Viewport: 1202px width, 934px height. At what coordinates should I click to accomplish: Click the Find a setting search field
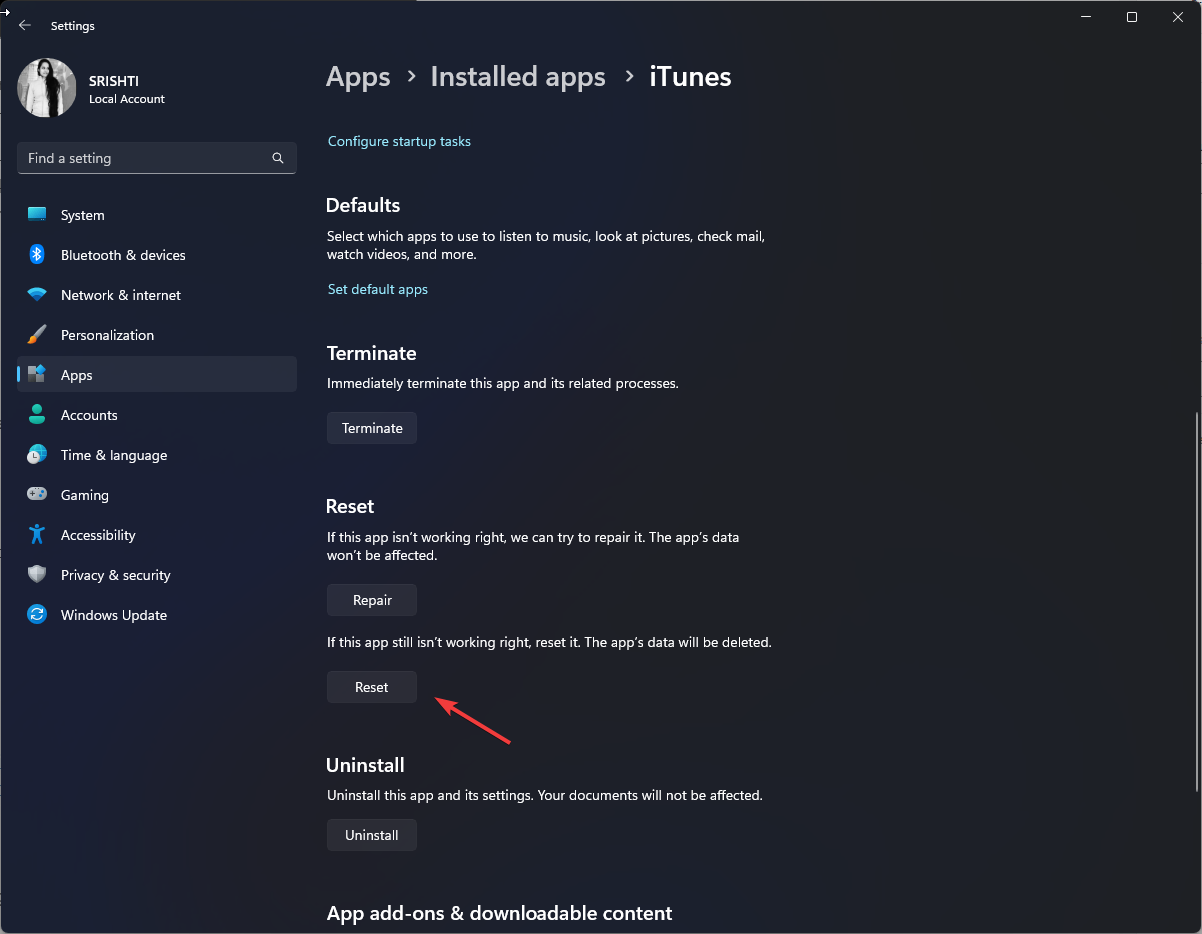(x=156, y=157)
